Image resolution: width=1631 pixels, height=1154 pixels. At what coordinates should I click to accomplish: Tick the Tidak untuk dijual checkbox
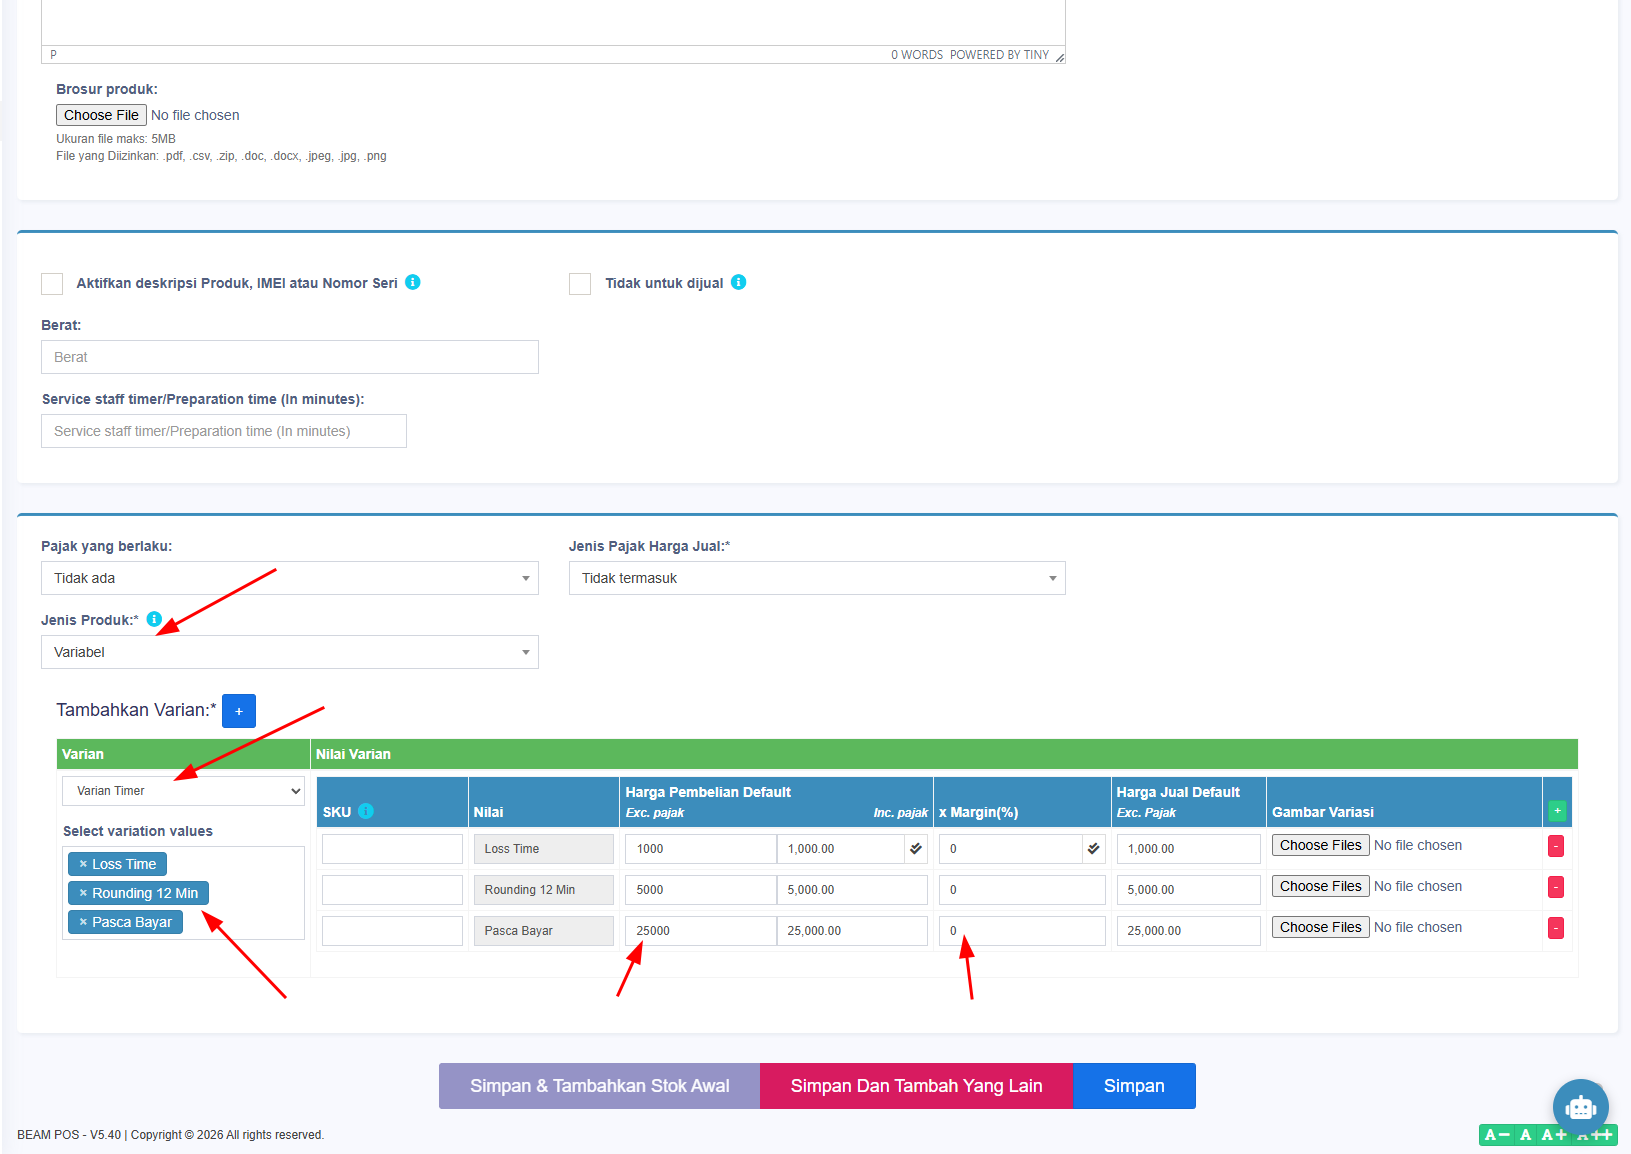[580, 284]
